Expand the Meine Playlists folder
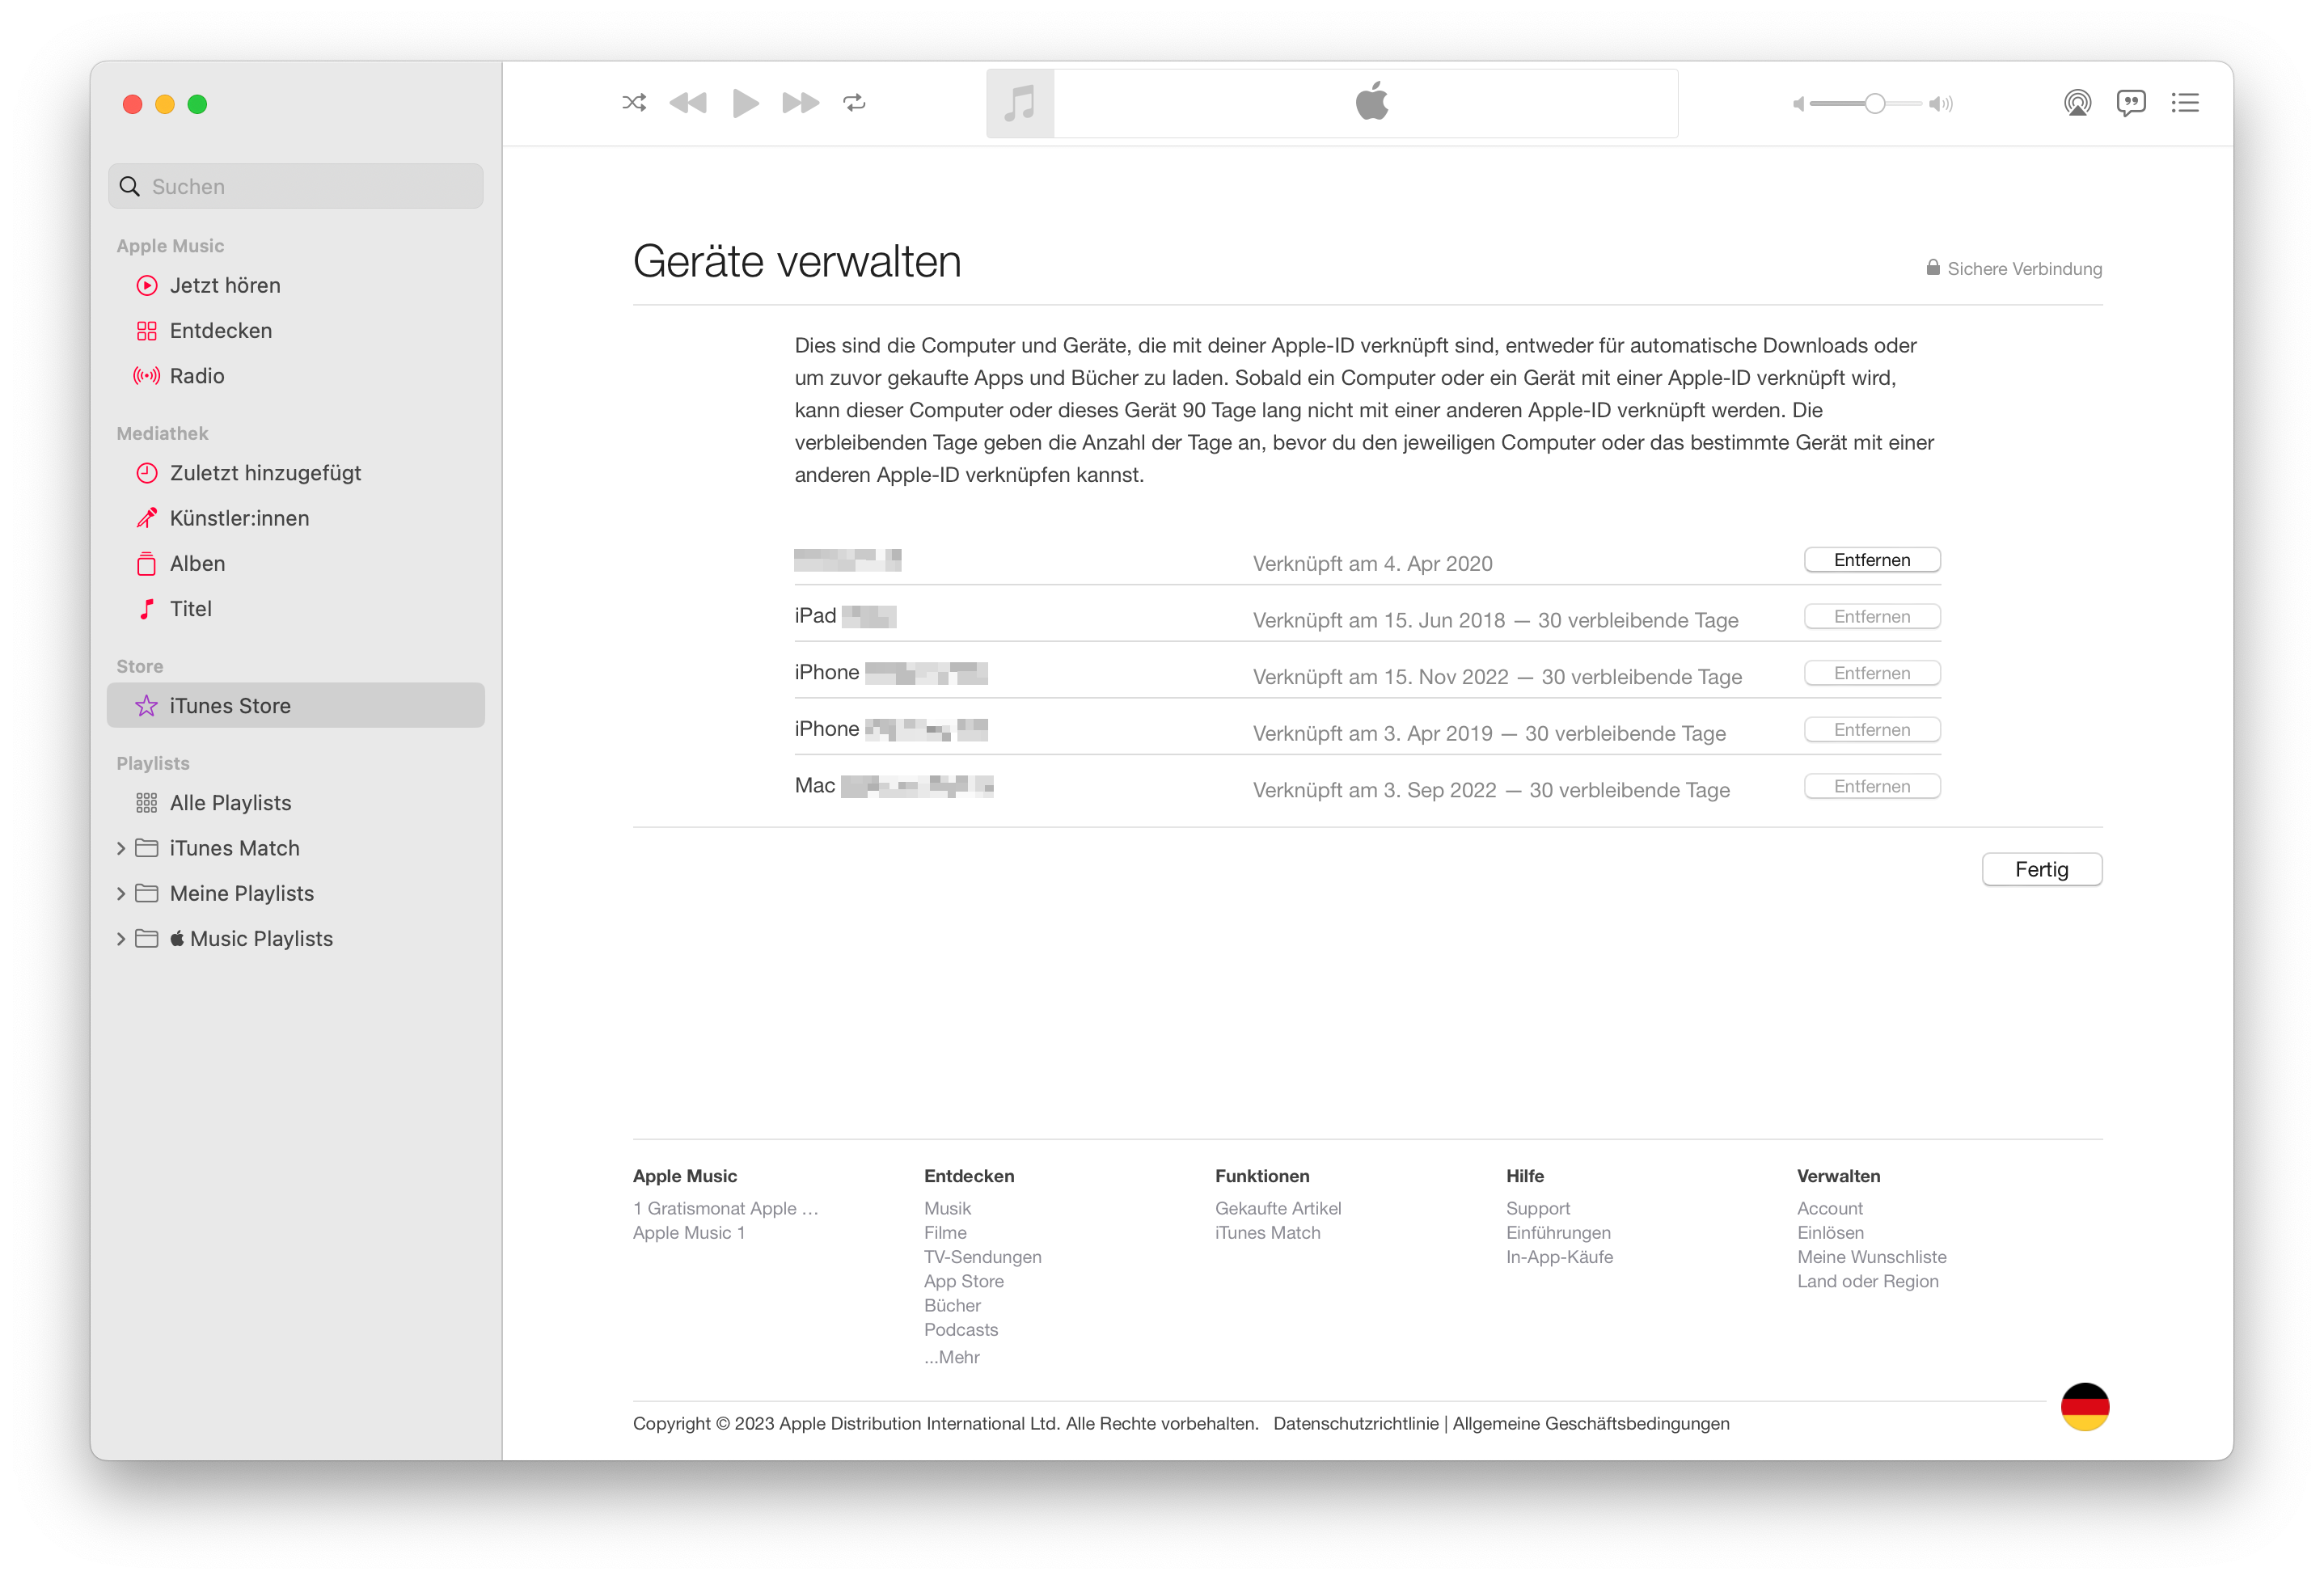The width and height of the screenshot is (2324, 1580). 121,893
